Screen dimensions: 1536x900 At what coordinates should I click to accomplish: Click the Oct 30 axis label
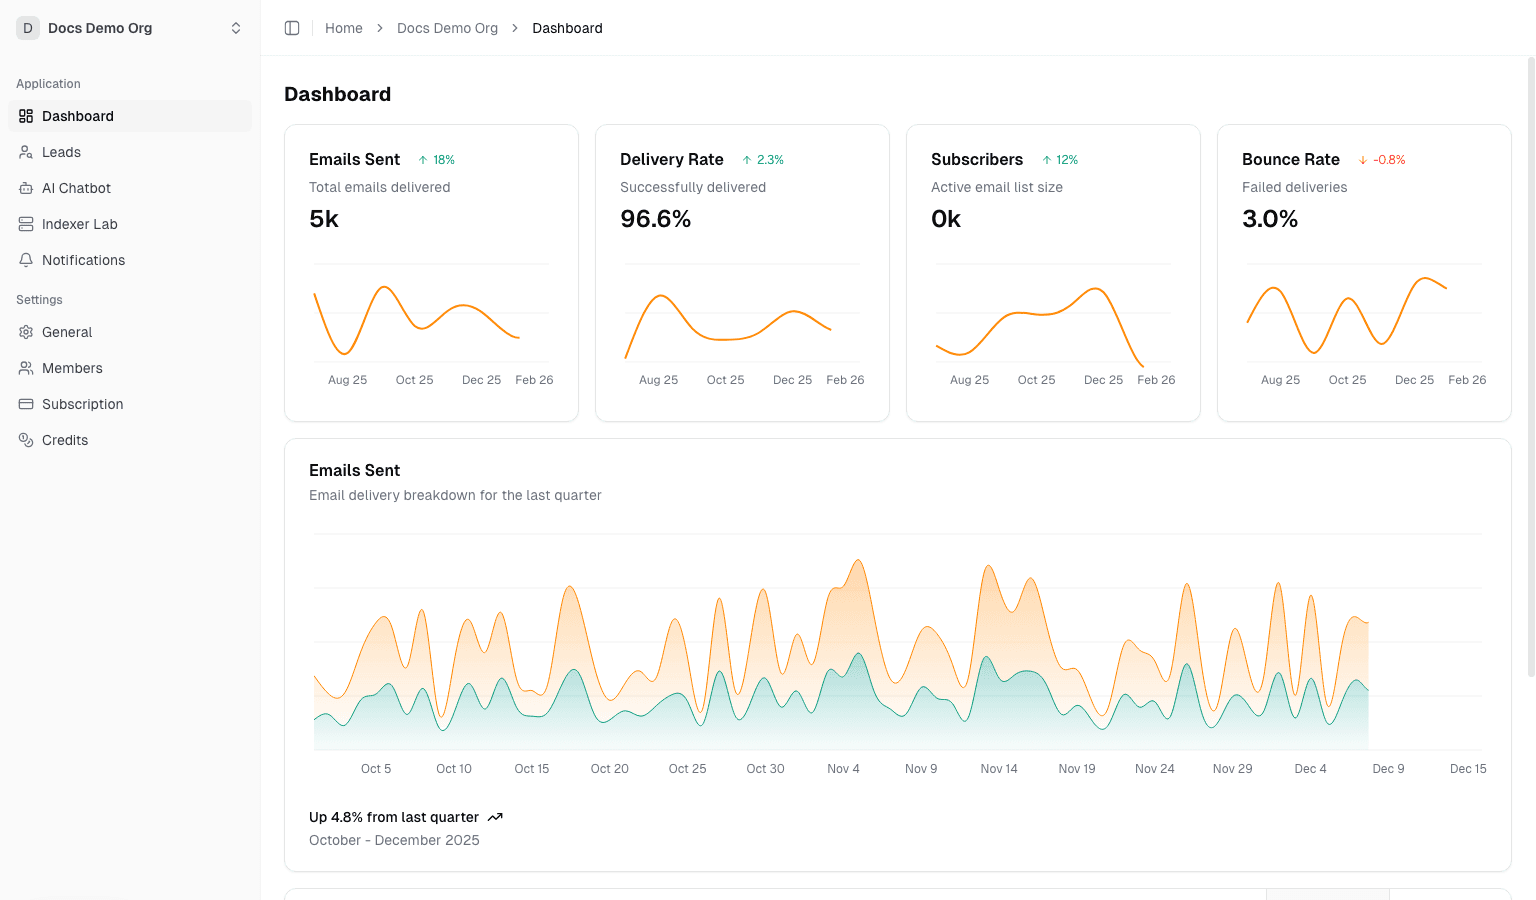point(765,769)
